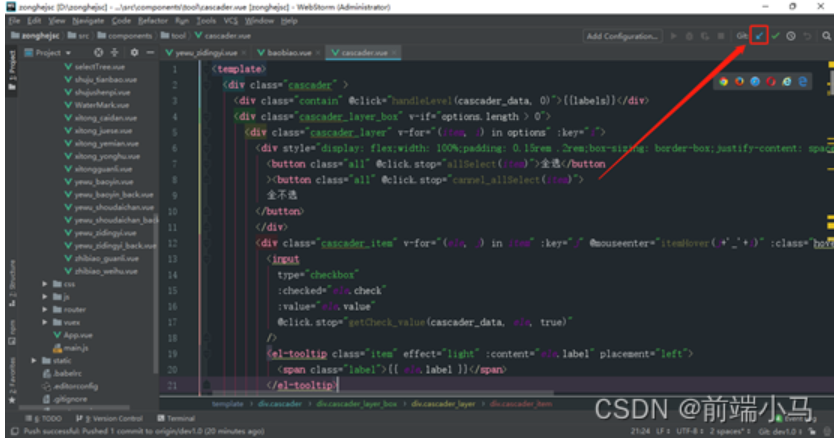This screenshot has width=834, height=438.
Task: Open Git history clock icon
Action: click(791, 36)
